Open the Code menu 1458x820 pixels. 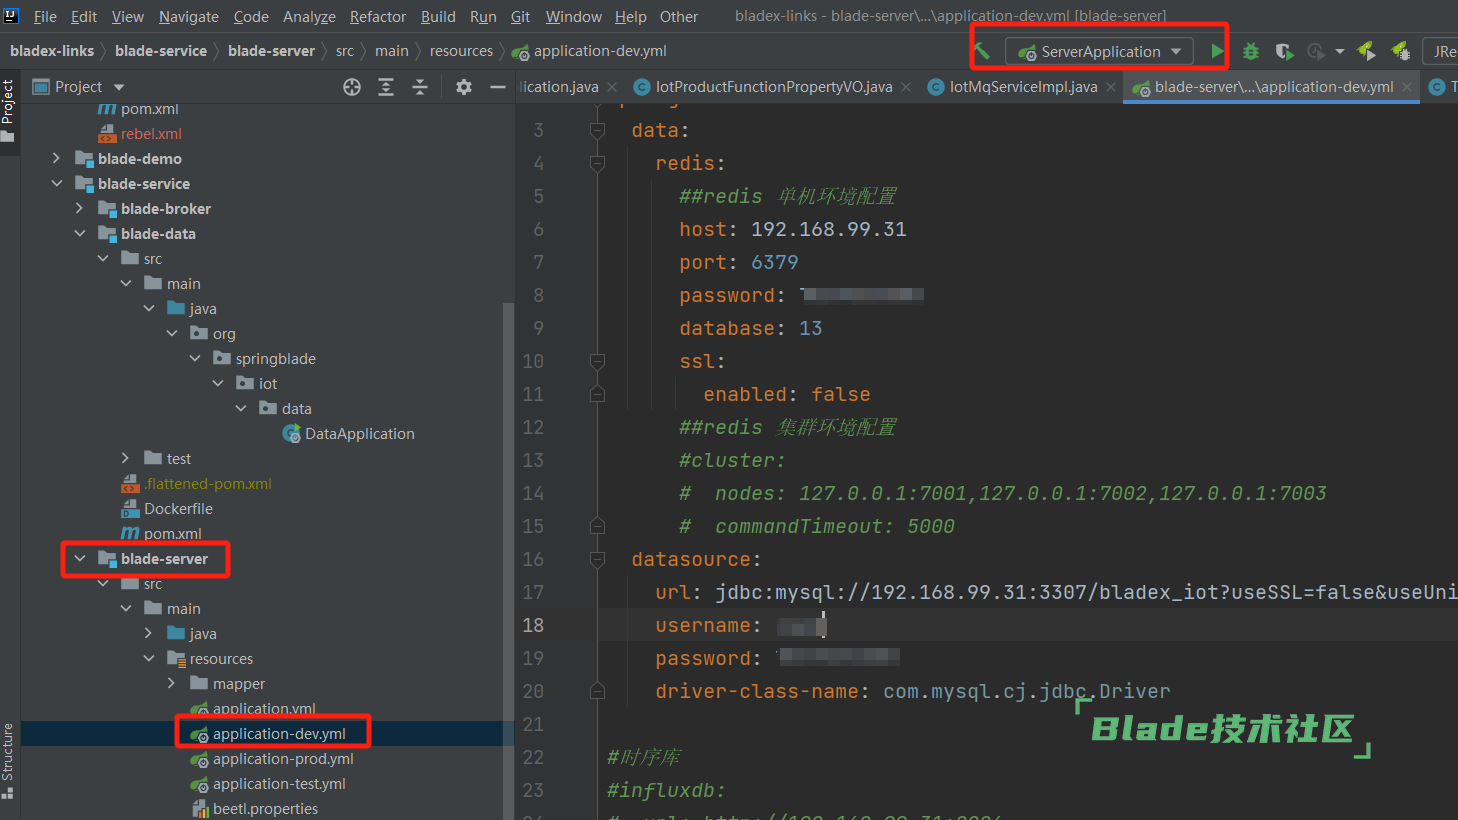tap(251, 17)
